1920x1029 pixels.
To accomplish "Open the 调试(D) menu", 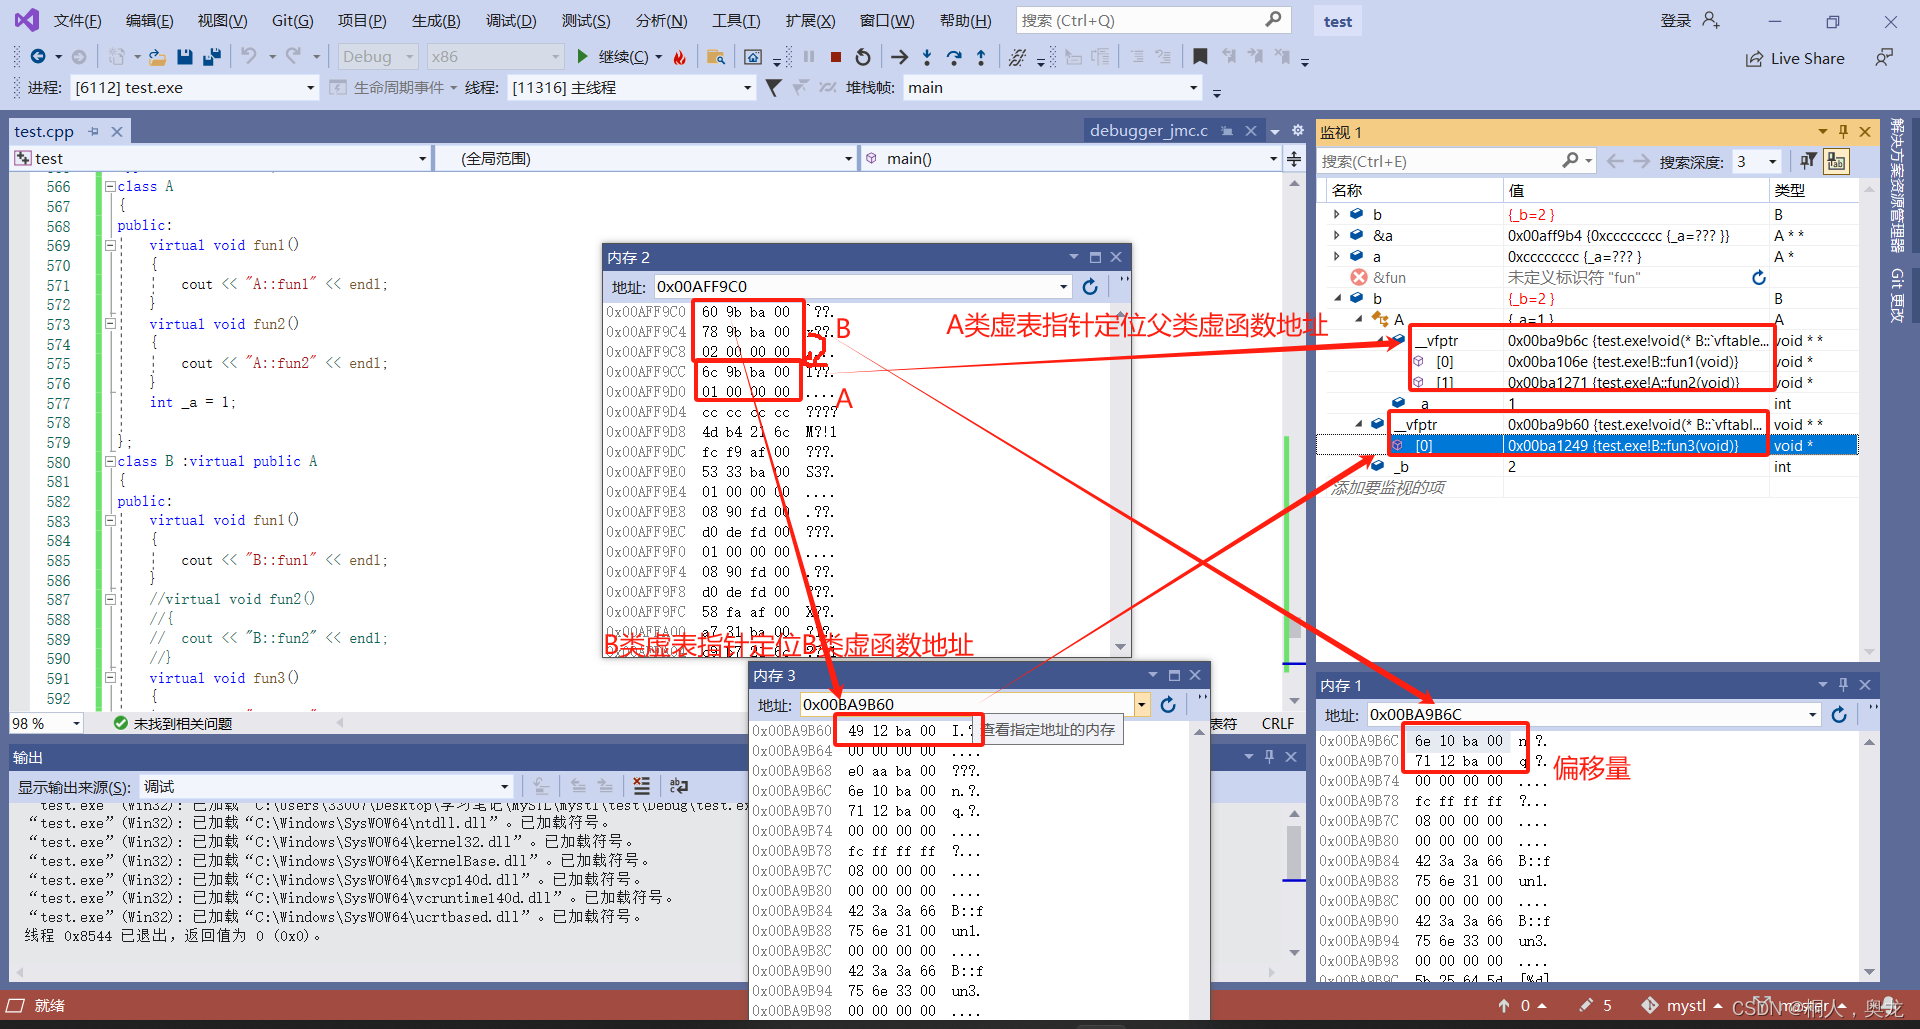I will 511,21.
